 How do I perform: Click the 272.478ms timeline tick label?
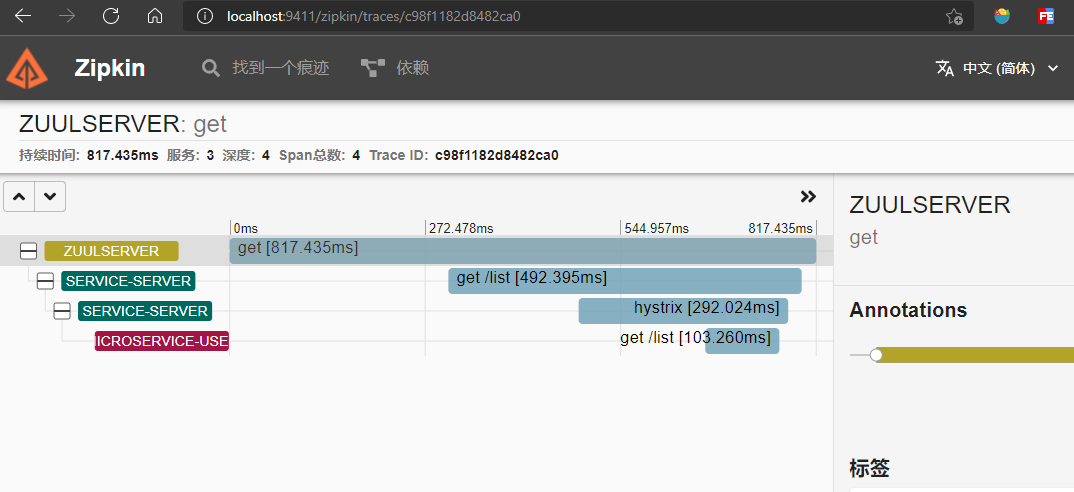[x=461, y=228]
